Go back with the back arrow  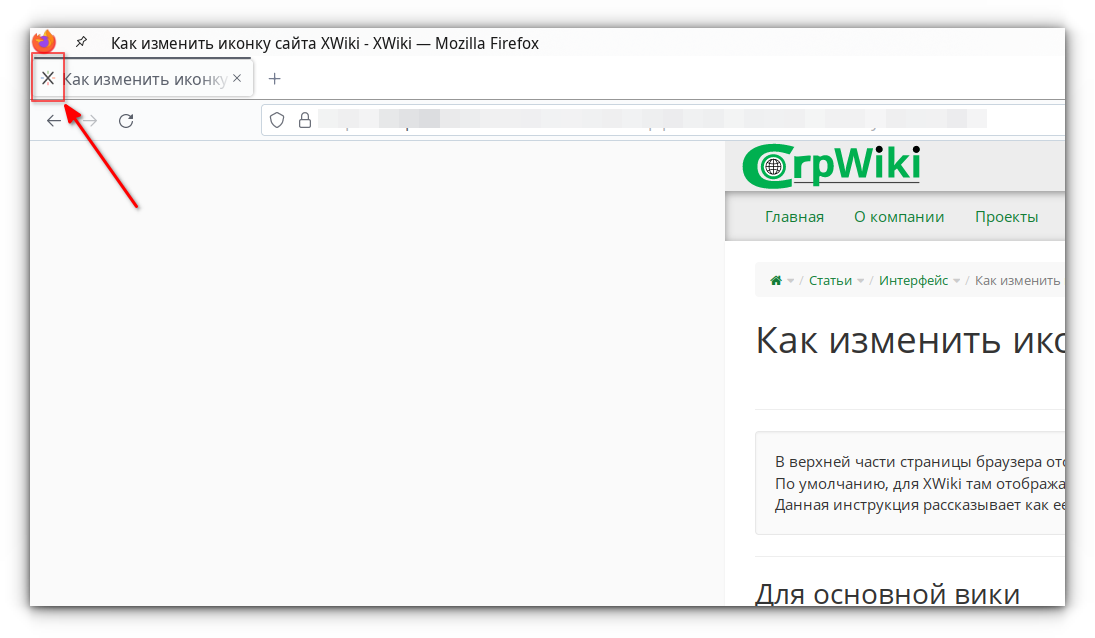(x=54, y=121)
